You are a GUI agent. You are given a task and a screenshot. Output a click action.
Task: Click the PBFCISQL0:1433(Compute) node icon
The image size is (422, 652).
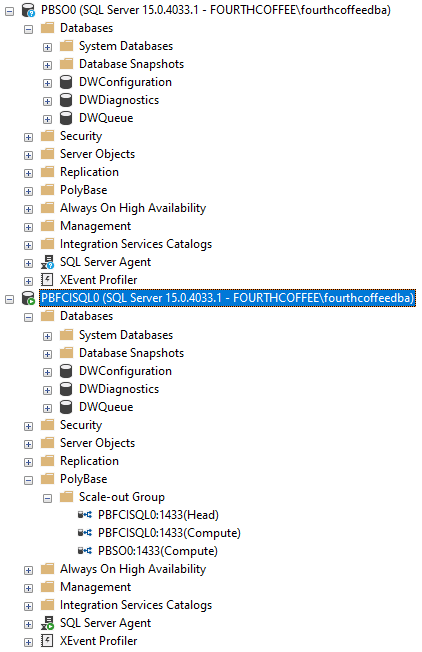click(x=85, y=533)
